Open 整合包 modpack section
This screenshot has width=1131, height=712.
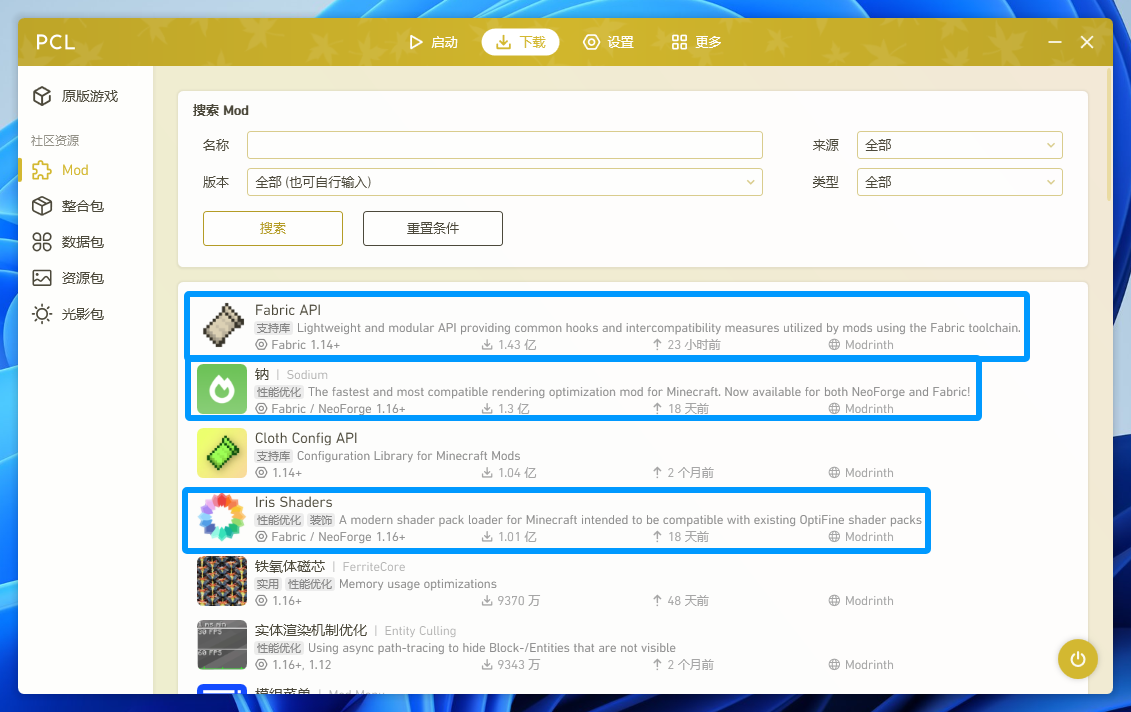click(x=82, y=206)
